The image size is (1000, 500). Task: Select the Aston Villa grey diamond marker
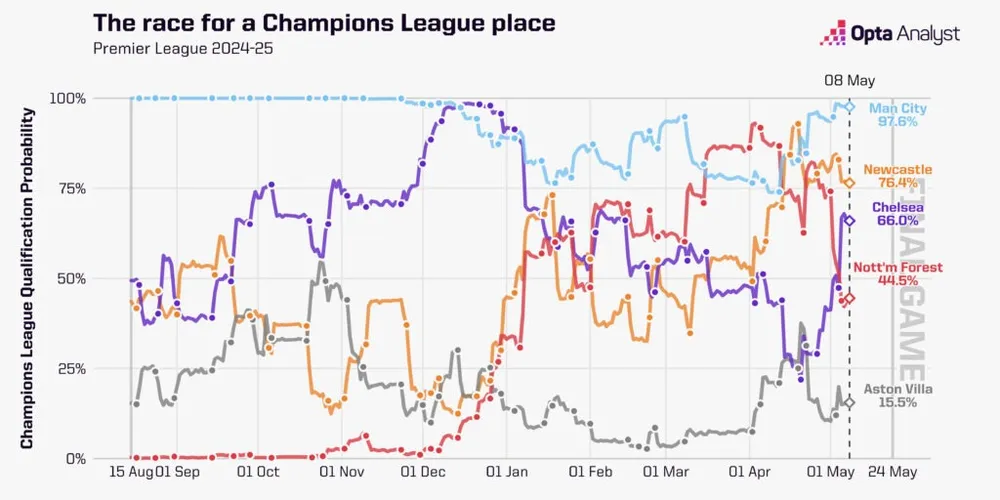click(849, 403)
